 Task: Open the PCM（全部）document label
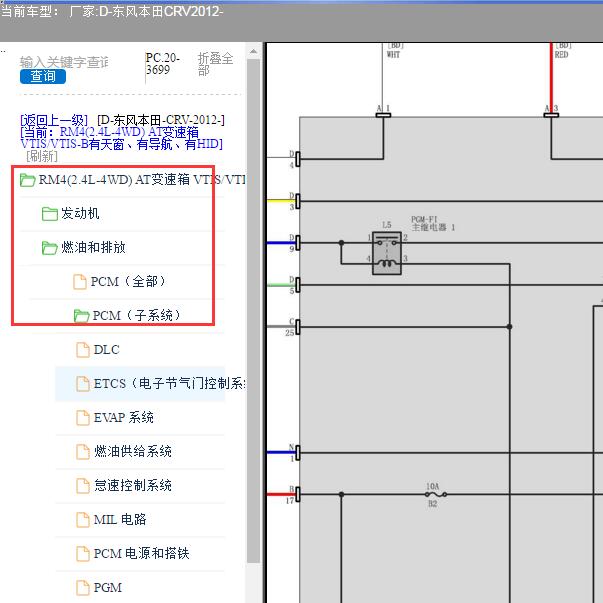pyautogui.click(x=128, y=282)
